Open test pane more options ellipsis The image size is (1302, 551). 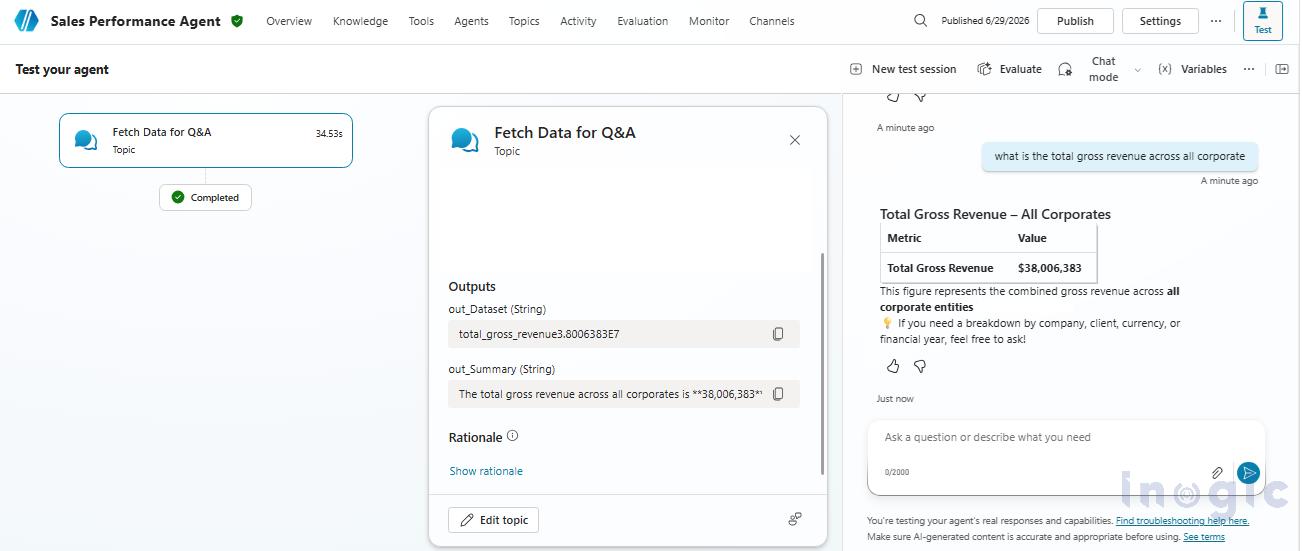pos(1249,69)
